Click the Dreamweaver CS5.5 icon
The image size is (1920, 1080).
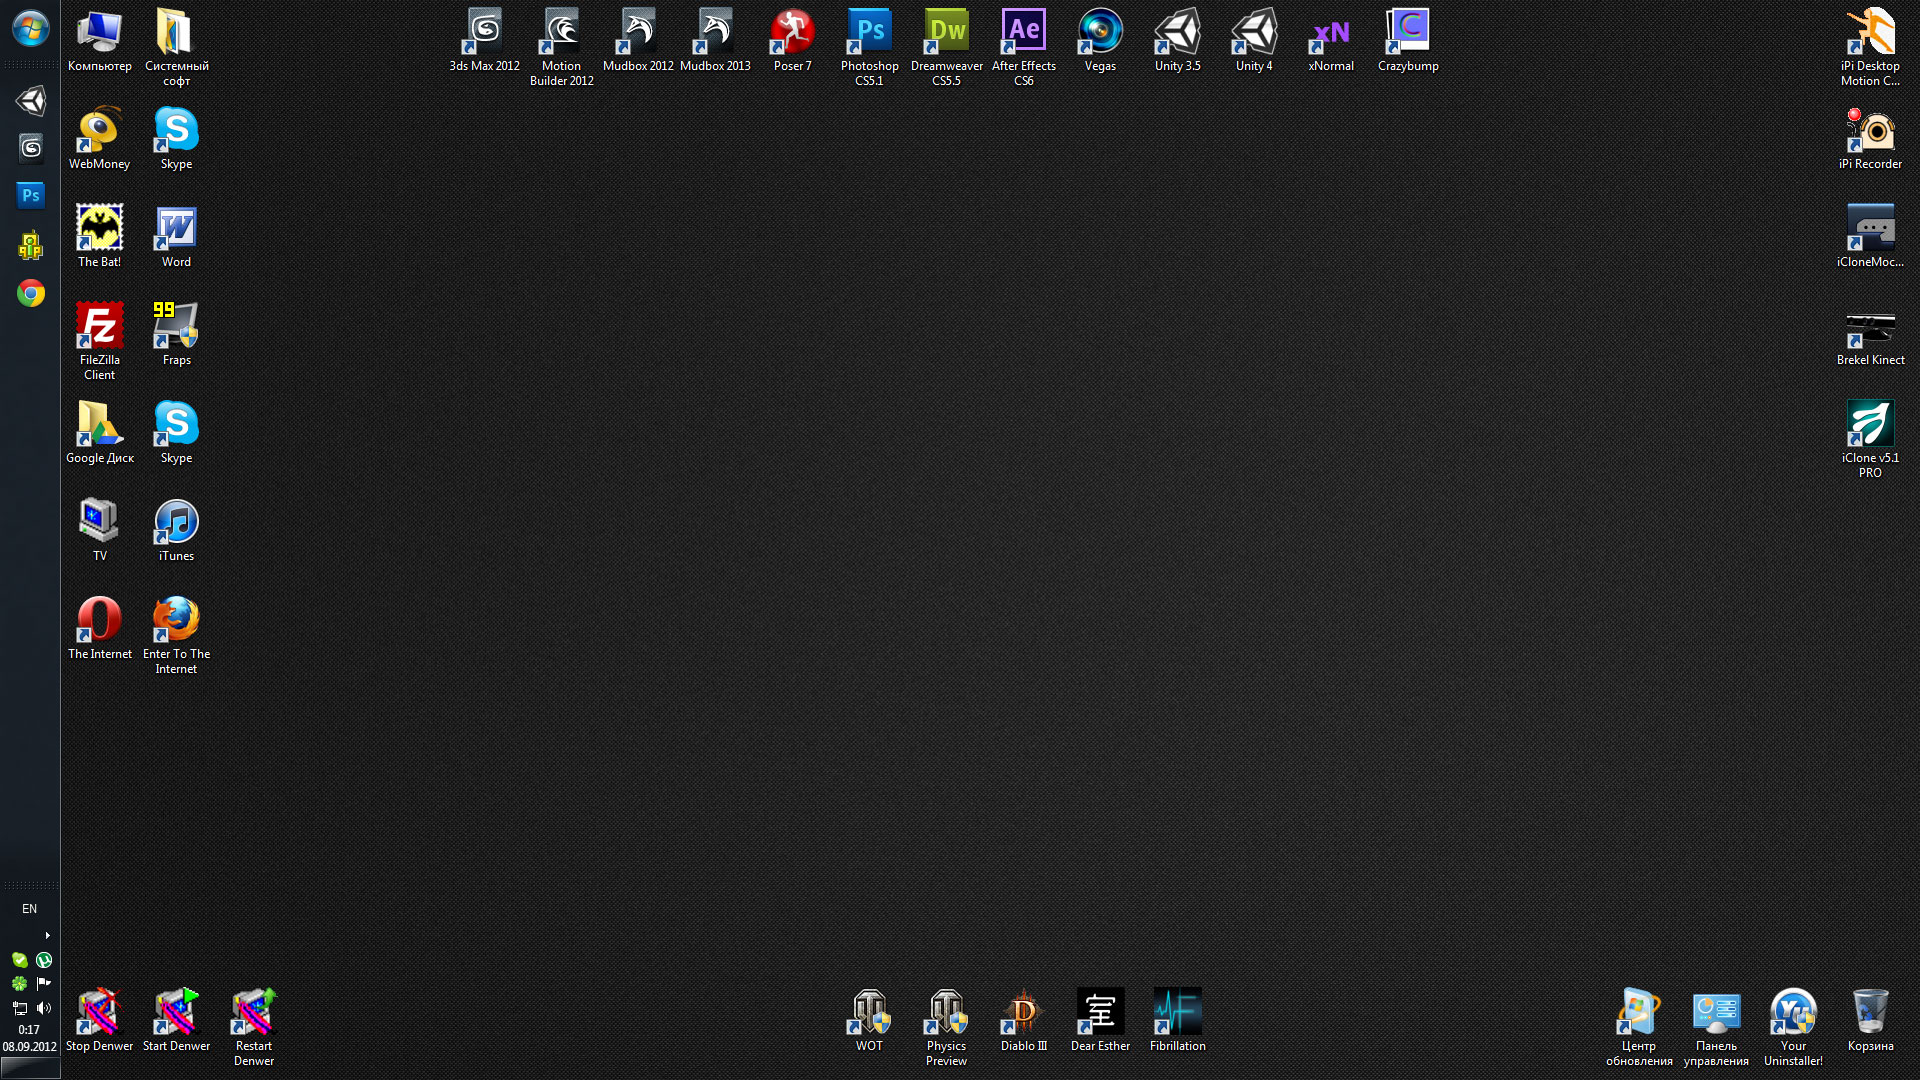pos(946,34)
